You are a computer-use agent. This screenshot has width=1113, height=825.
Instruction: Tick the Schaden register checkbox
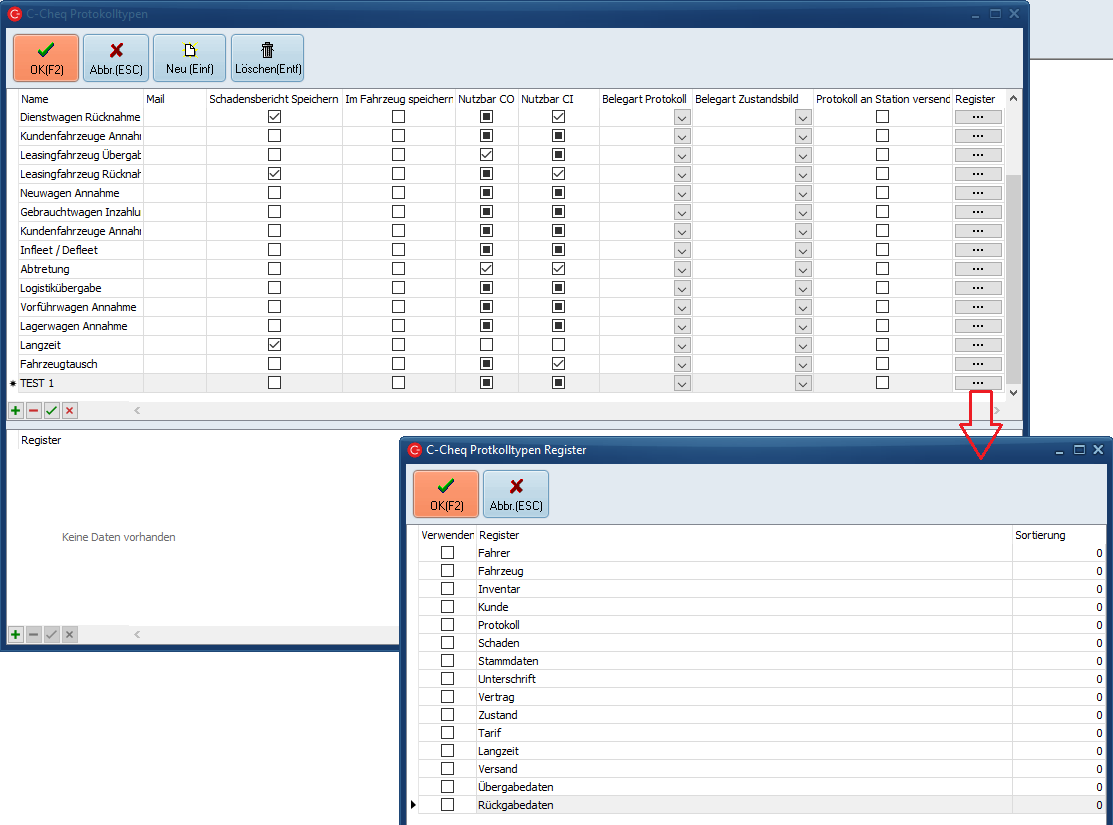pyautogui.click(x=448, y=643)
